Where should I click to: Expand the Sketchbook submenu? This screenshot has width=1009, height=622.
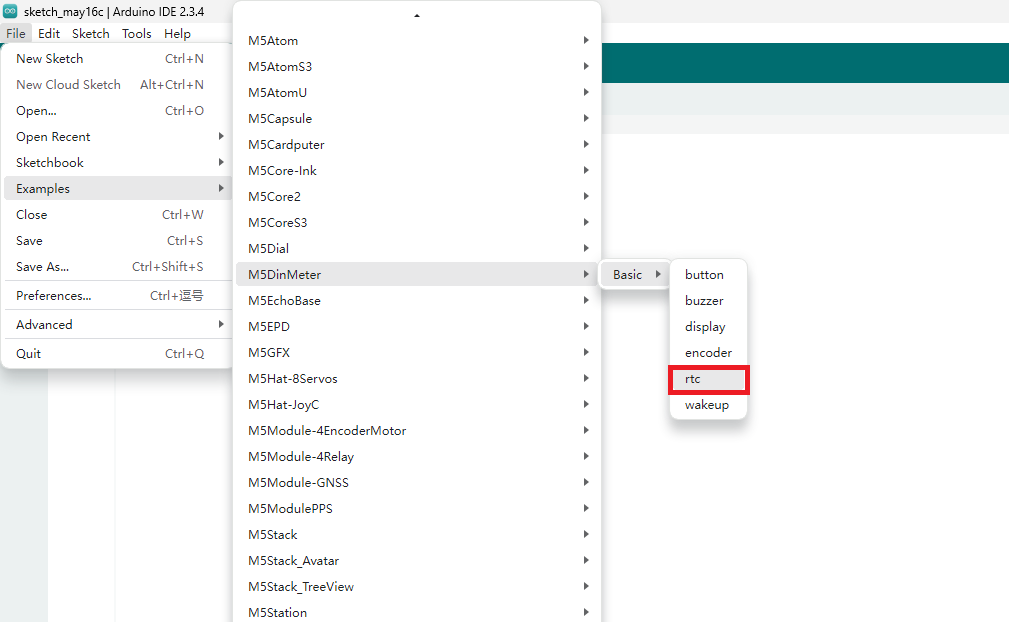point(118,162)
